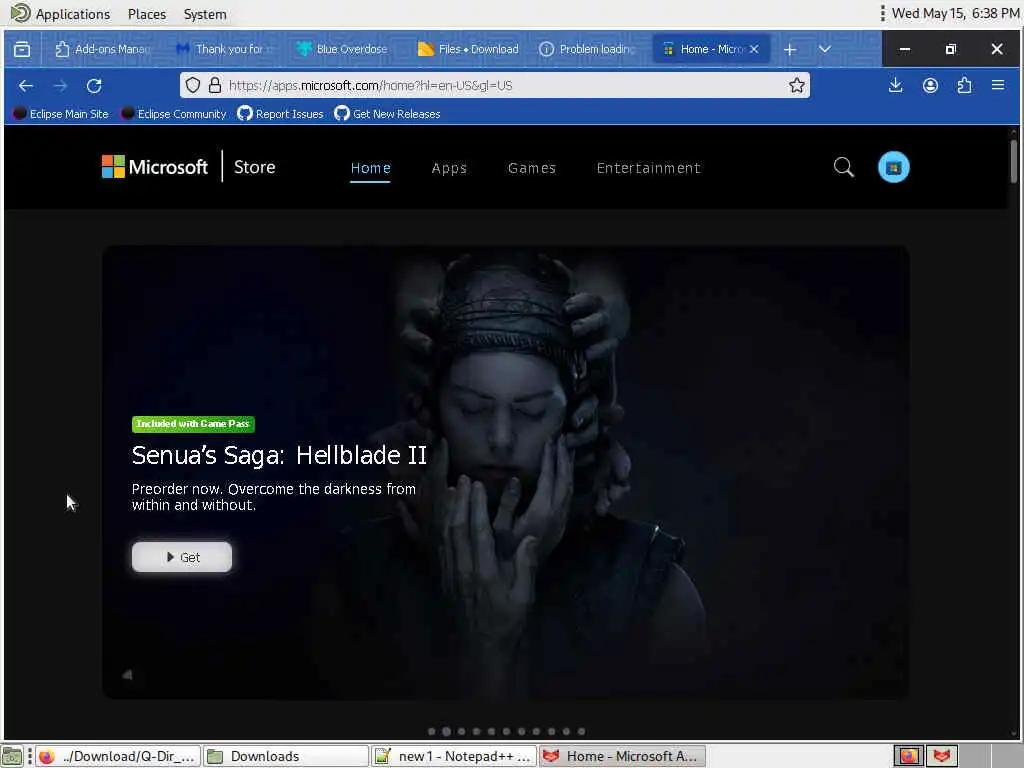Open a new browser tab
Image resolution: width=1024 pixels, height=768 pixels.
pos(790,50)
